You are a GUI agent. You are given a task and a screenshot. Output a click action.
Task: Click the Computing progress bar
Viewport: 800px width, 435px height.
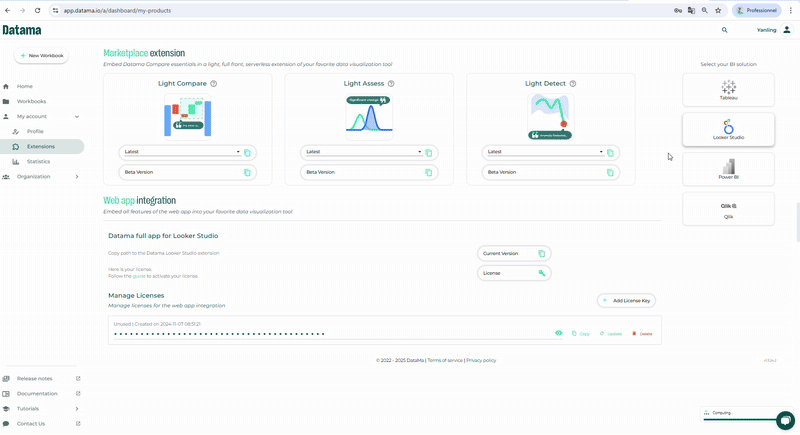click(x=740, y=420)
